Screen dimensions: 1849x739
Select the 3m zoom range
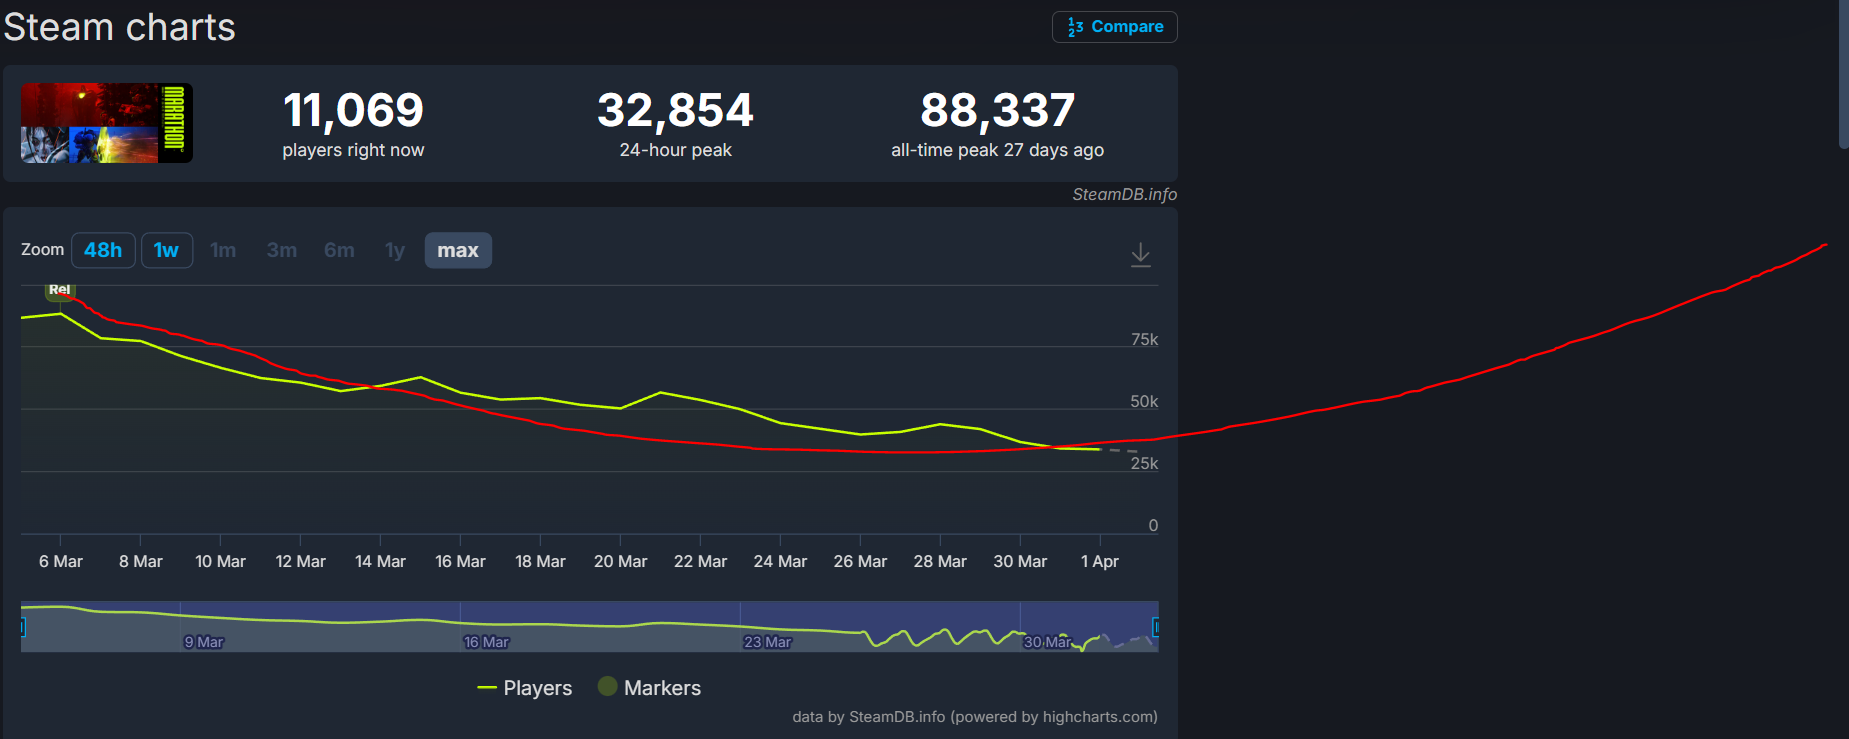(282, 250)
